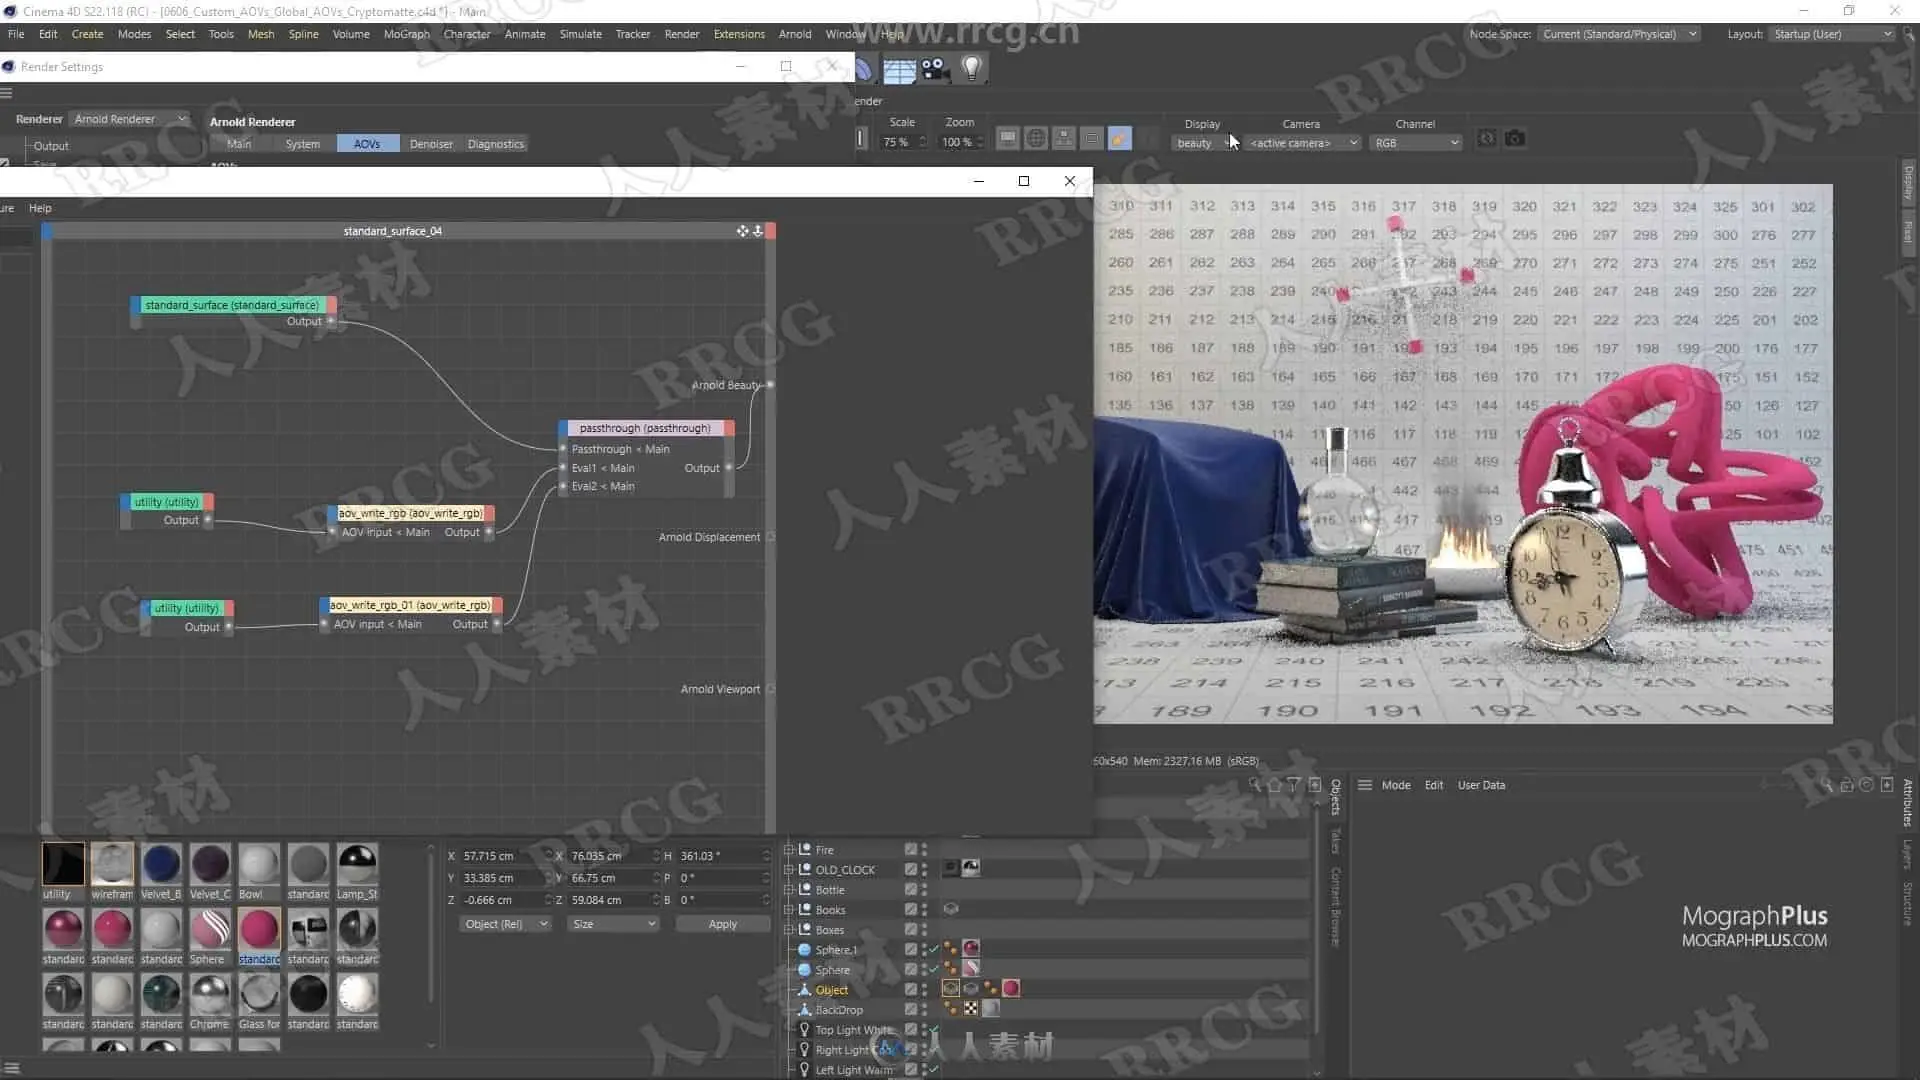Toggle visibility dots for Bottle object

[x=924, y=889]
